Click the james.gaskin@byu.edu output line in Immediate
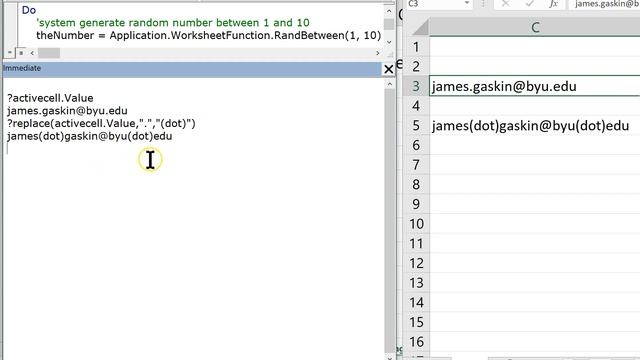Image resolution: width=640 pixels, height=360 pixels. coord(67,111)
